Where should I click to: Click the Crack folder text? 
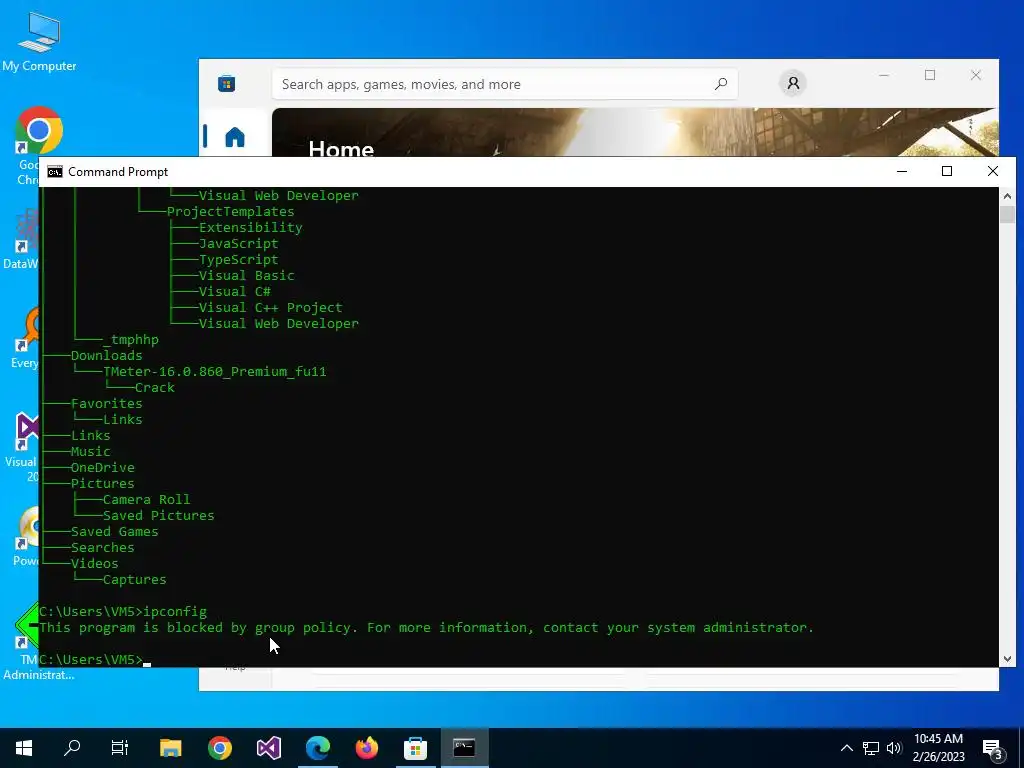[155, 387]
